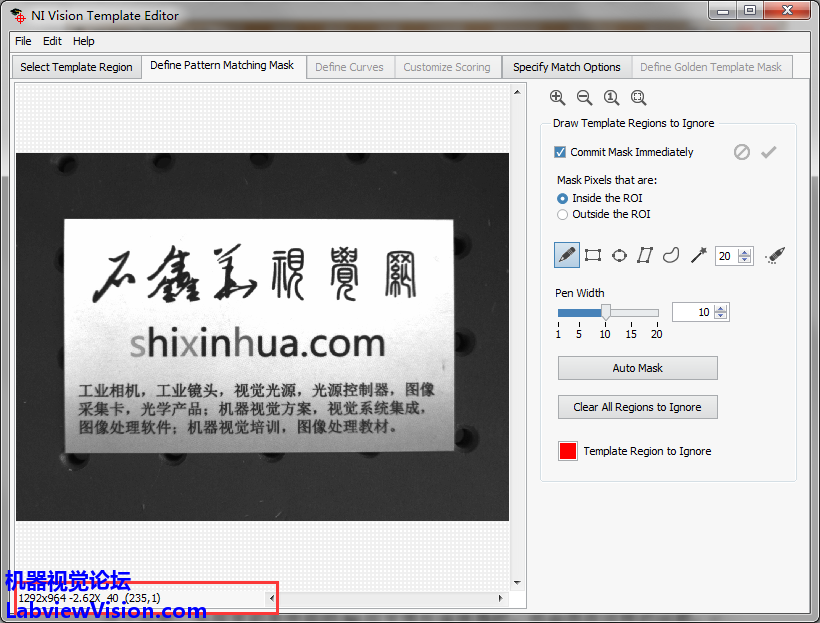Decrease the magic wand tolerance value
Viewport: 820px width, 623px height.
click(x=745, y=260)
